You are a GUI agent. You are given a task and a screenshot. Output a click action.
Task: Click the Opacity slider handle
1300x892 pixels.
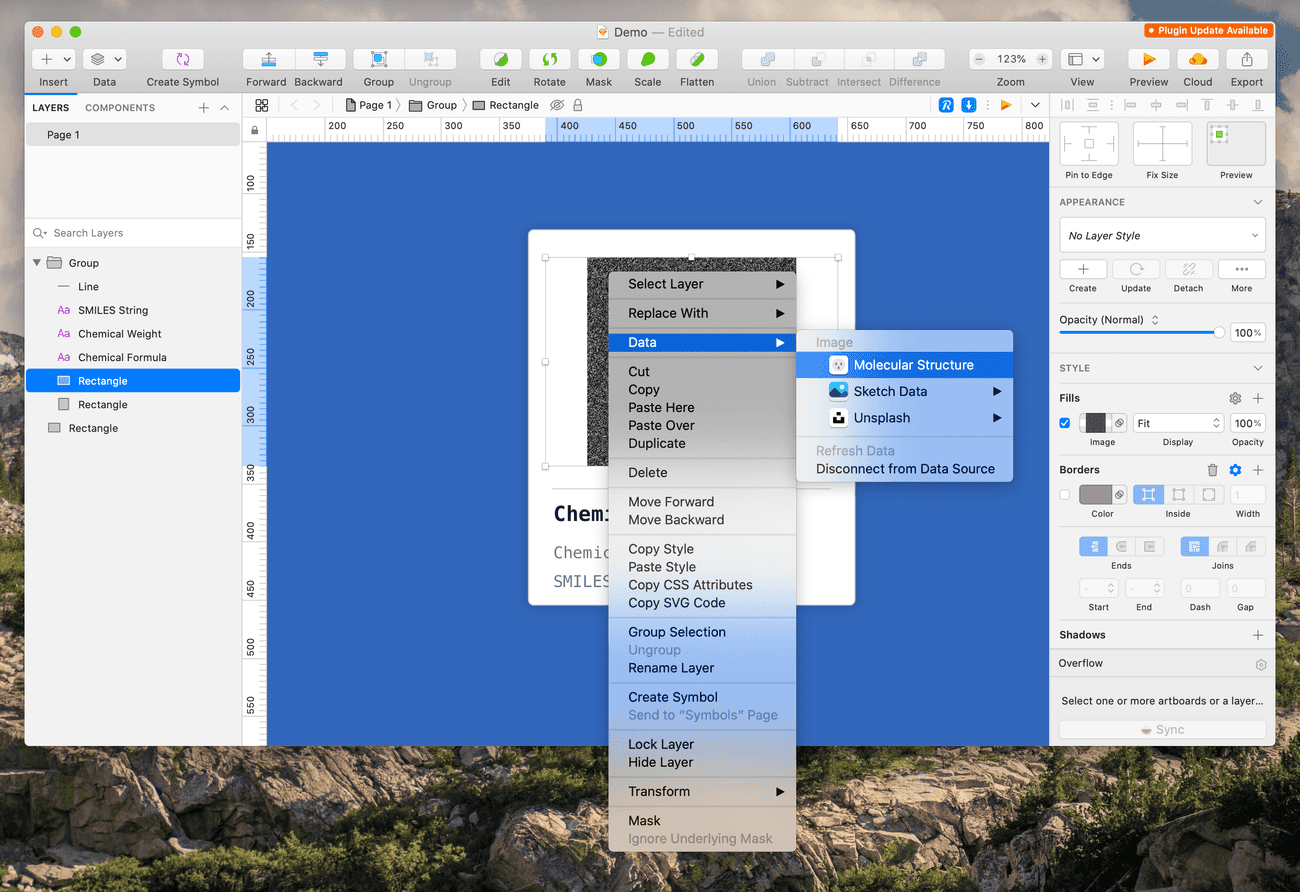pos(1218,333)
